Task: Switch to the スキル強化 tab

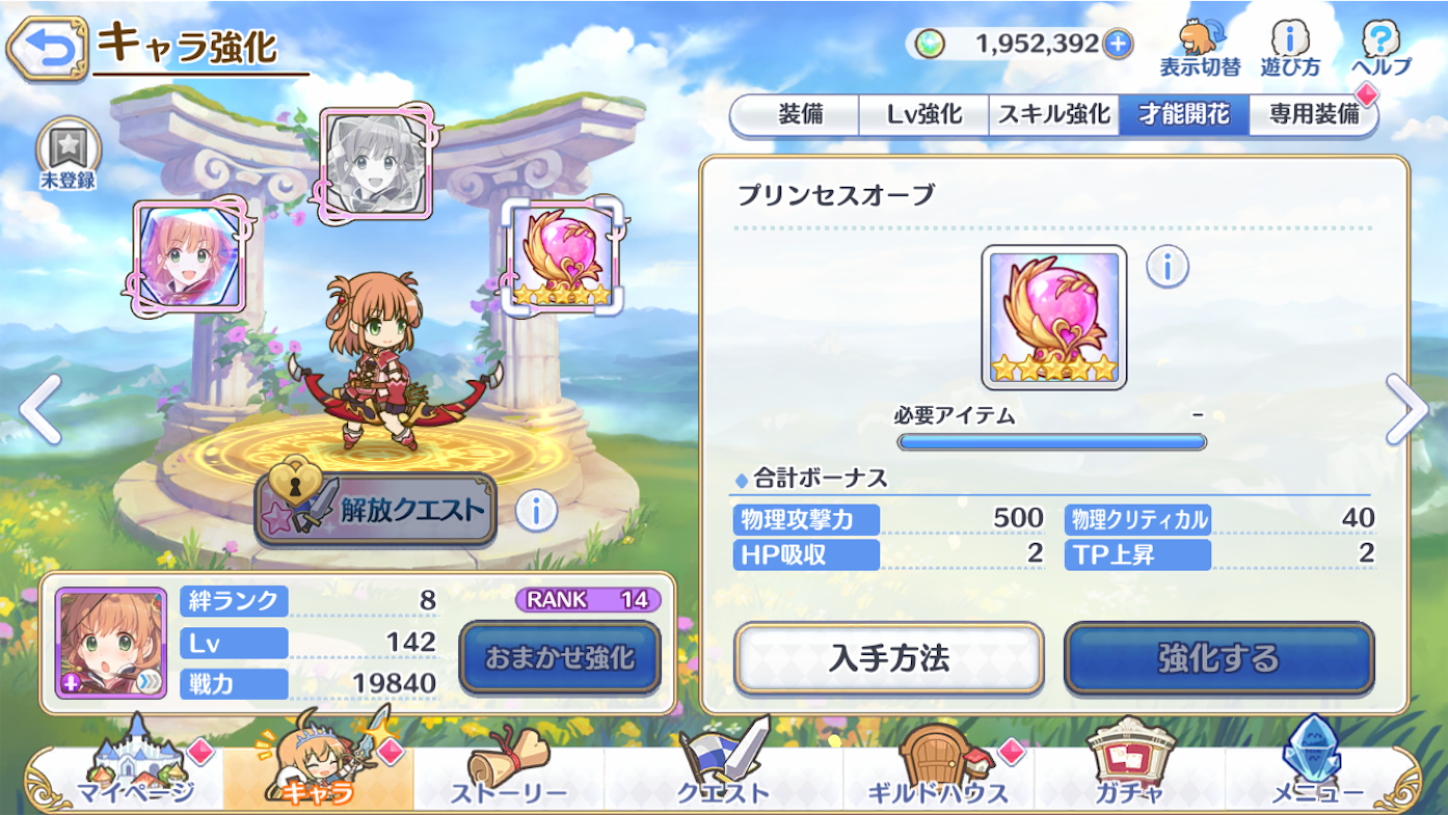Action: (1053, 115)
